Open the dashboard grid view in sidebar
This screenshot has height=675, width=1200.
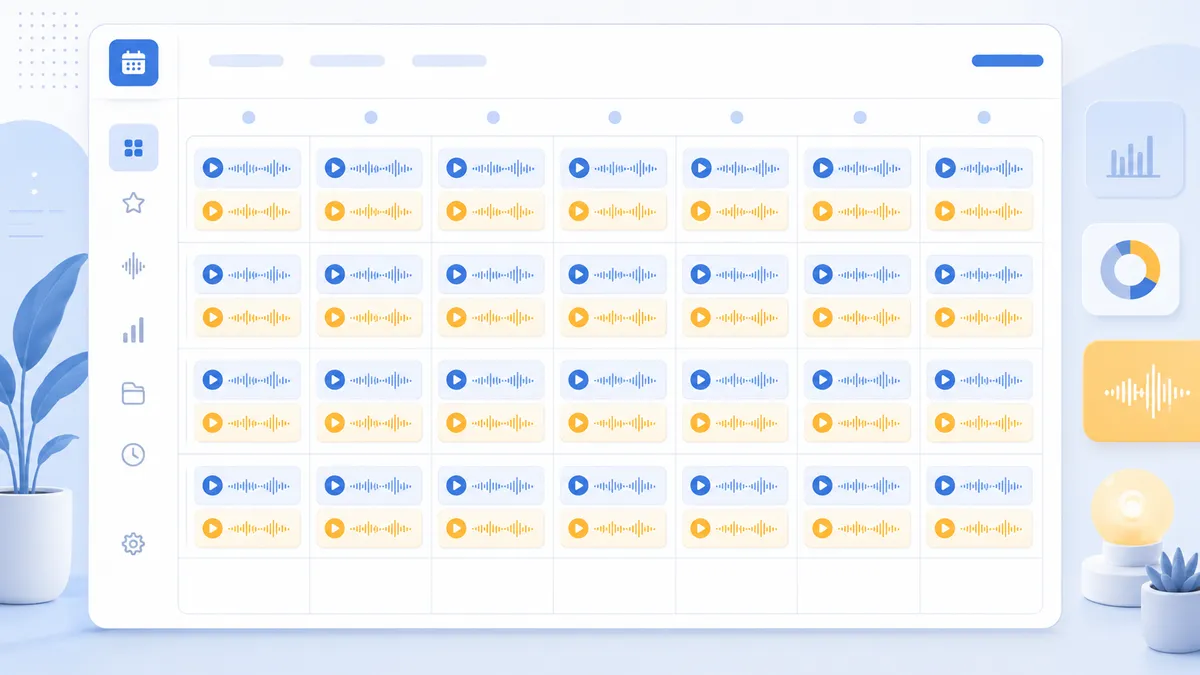point(133,148)
